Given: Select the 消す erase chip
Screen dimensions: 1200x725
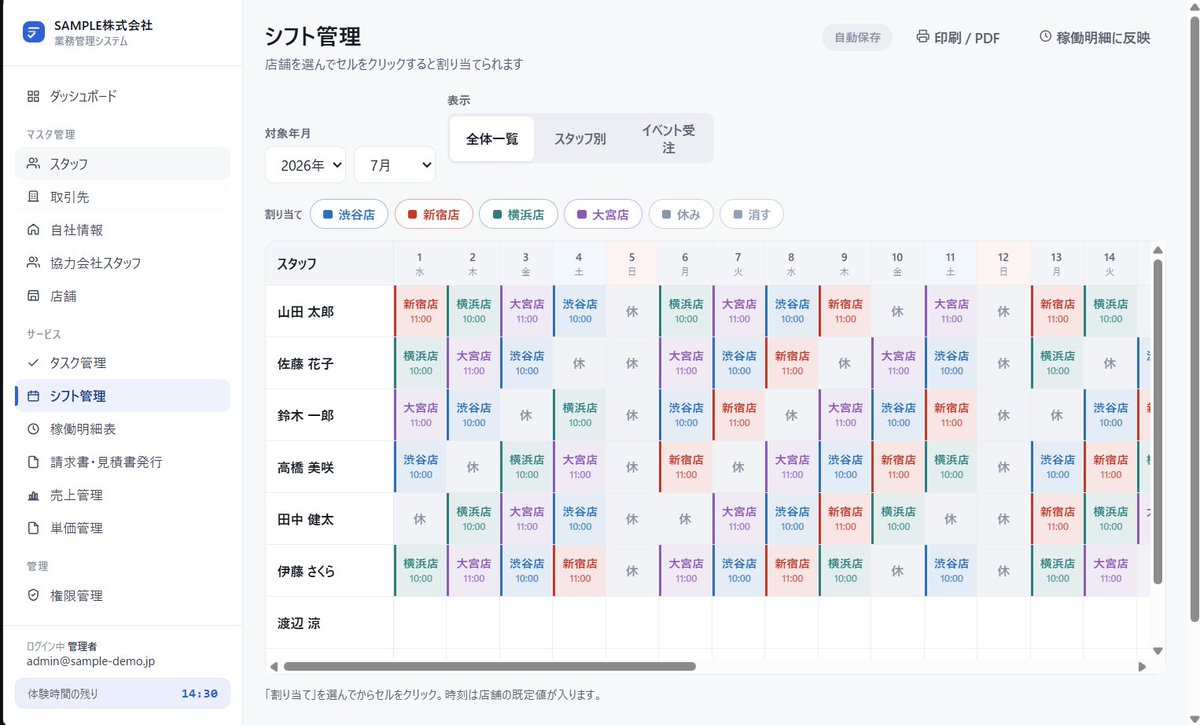Looking at the screenshot, I should point(752,214).
